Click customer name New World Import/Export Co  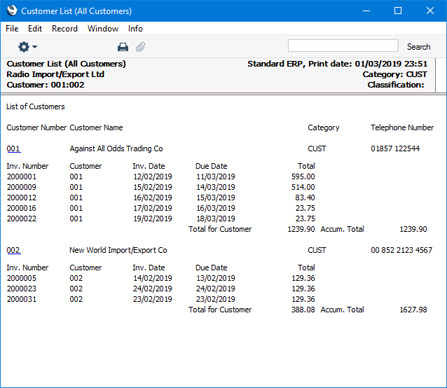click(x=118, y=250)
